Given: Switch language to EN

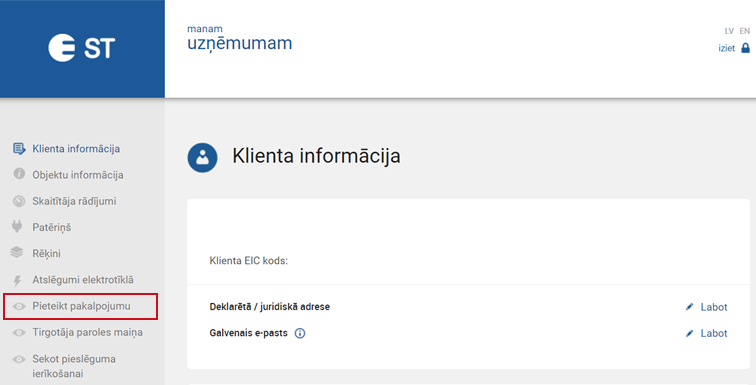Looking at the screenshot, I should 745,31.
